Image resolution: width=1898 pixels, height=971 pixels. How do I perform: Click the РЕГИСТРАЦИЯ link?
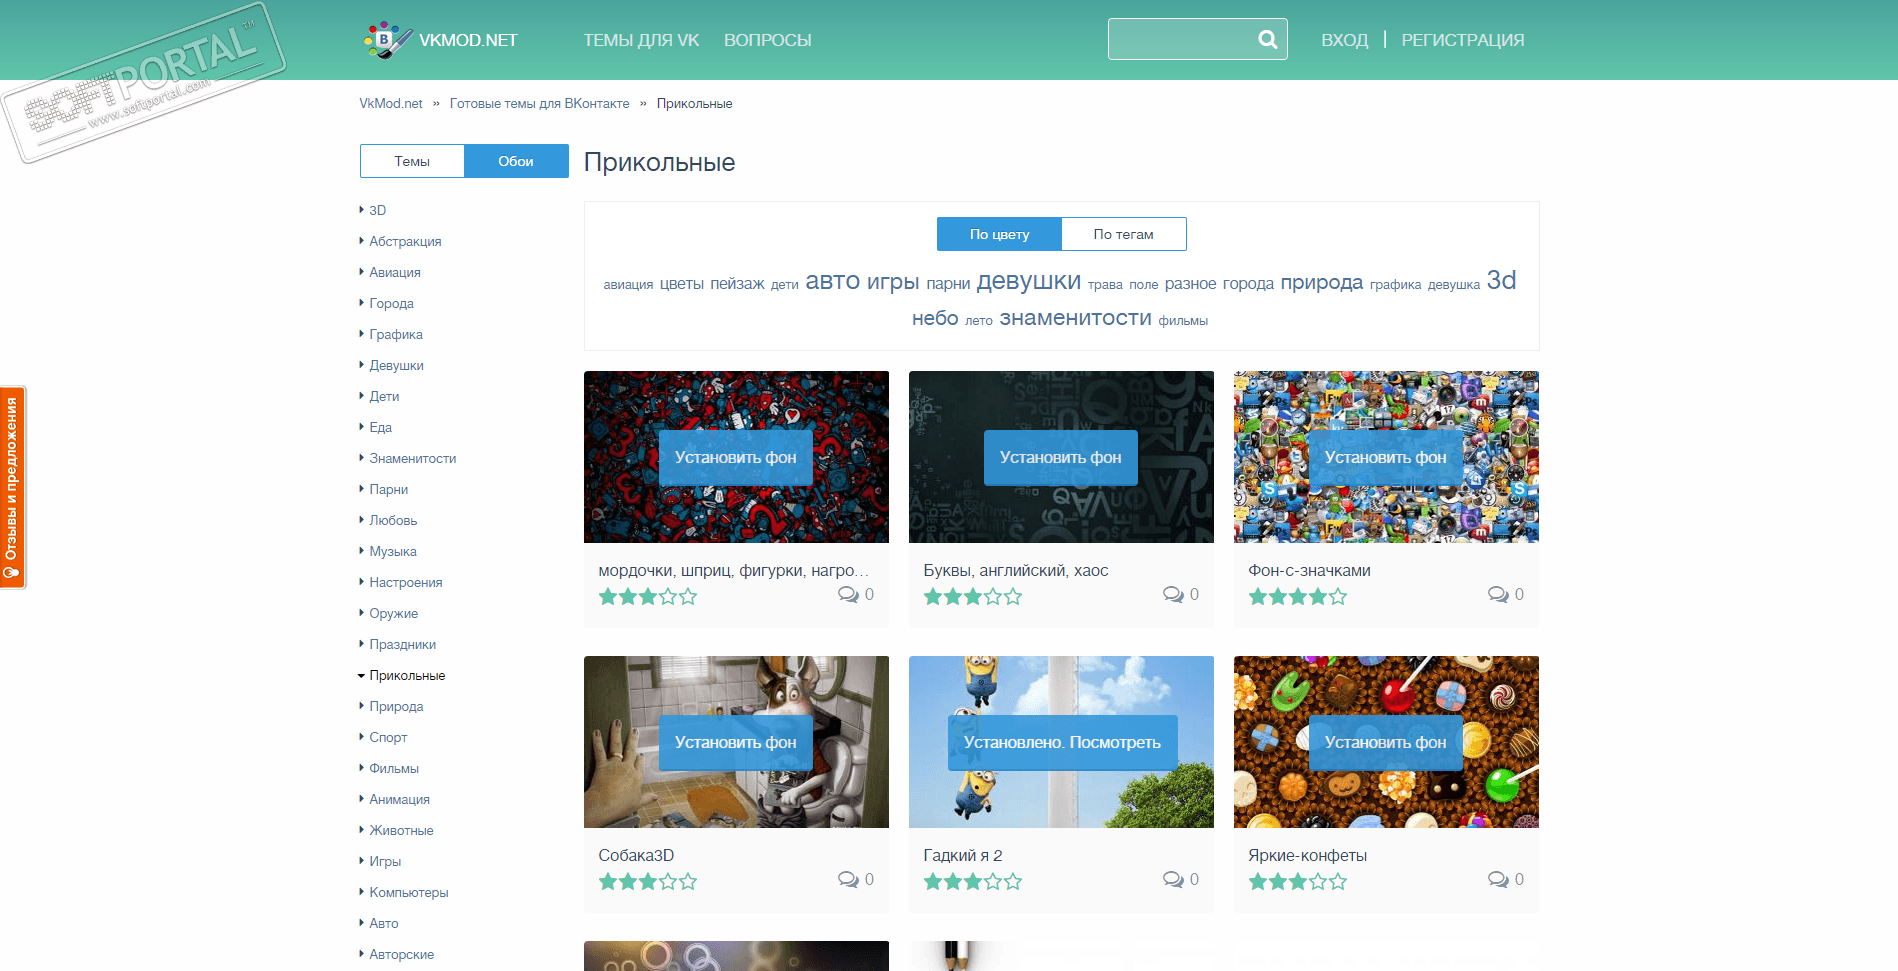tap(1463, 40)
